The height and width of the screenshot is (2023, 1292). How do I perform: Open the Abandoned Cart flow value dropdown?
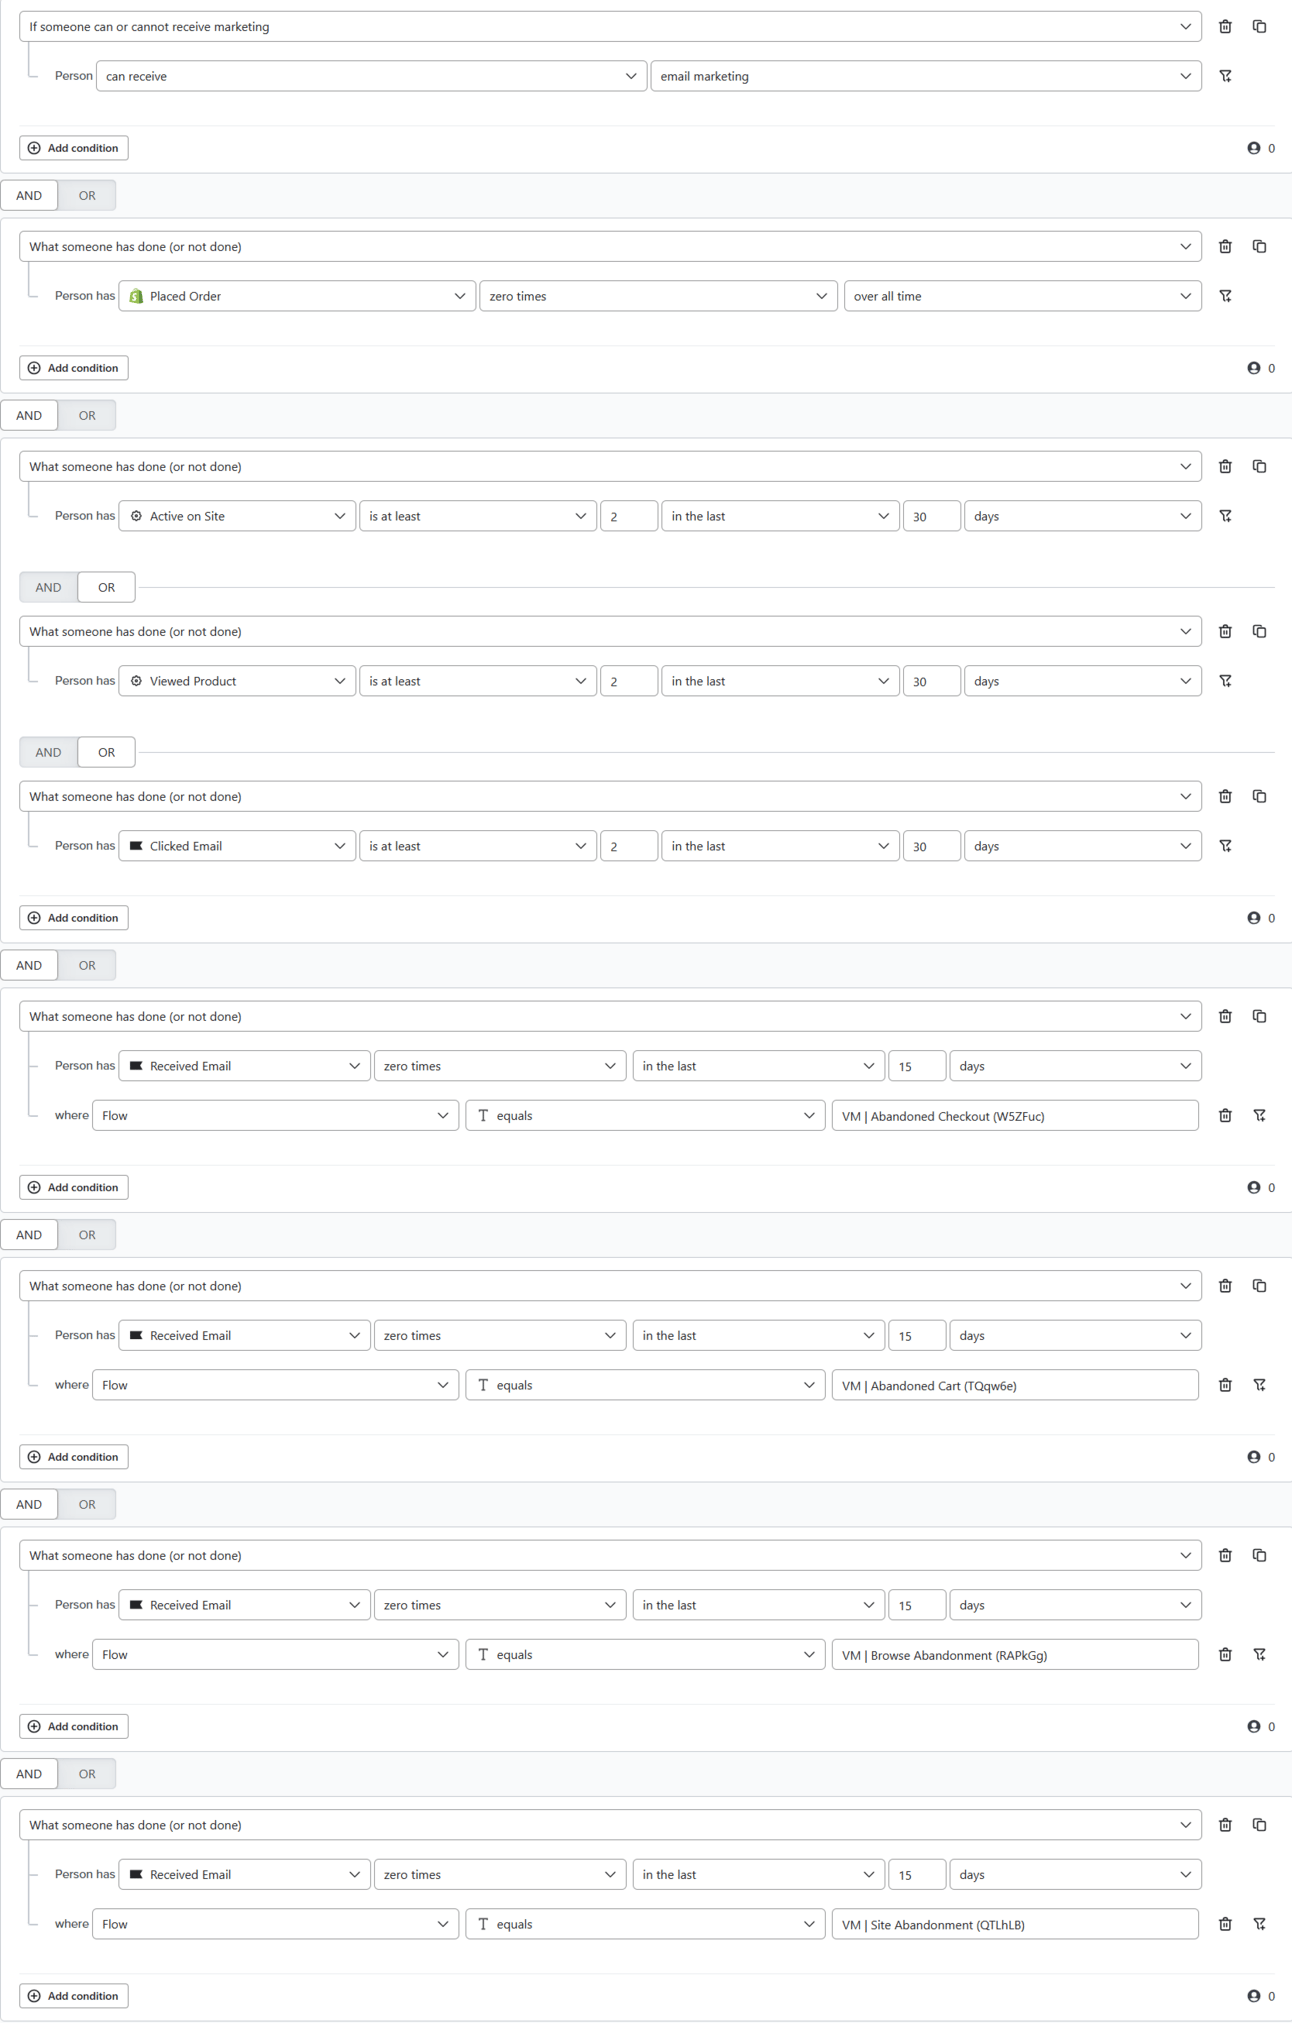1015,1386
